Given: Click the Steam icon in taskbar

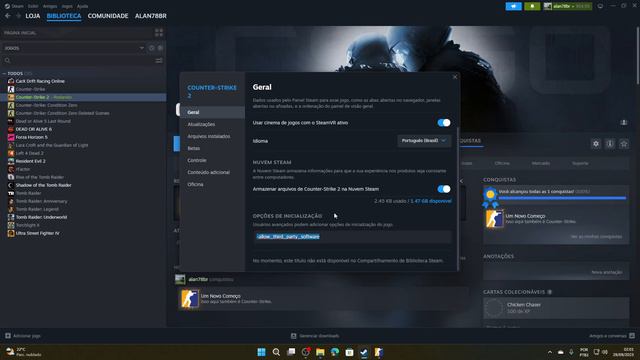Looking at the screenshot, I should (x=364, y=352).
